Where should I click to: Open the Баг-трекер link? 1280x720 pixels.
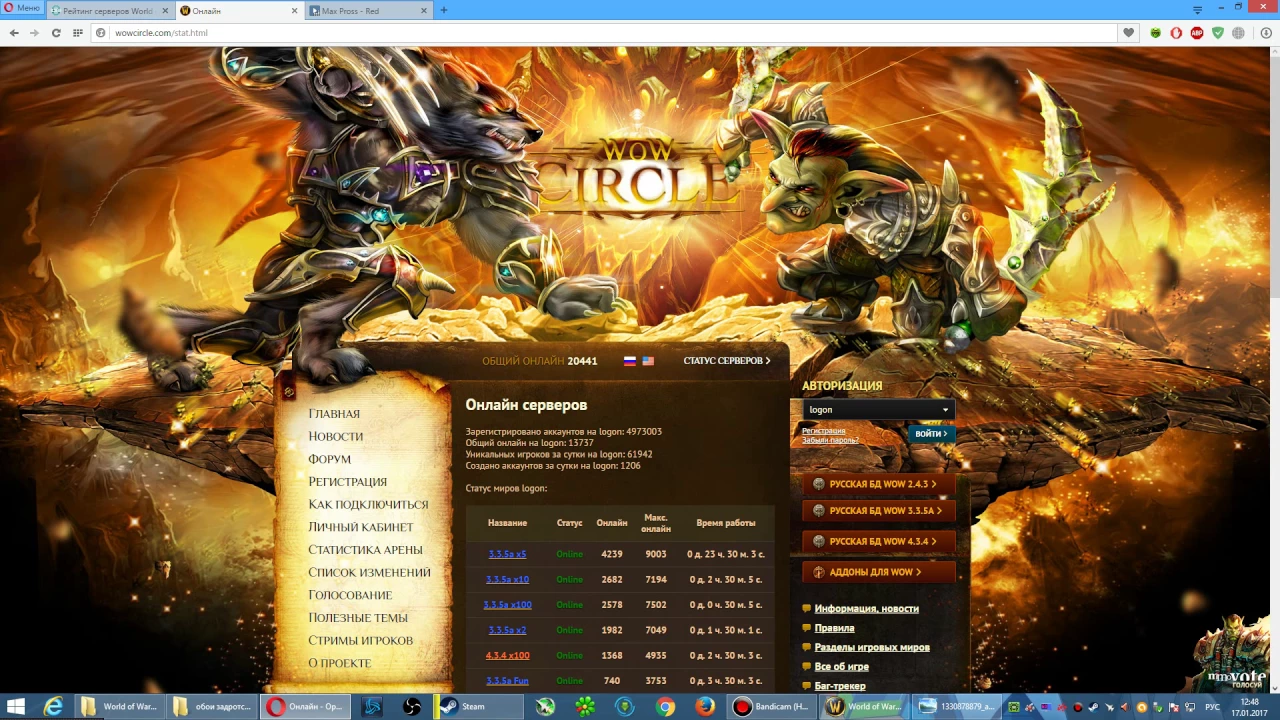pyautogui.click(x=840, y=686)
